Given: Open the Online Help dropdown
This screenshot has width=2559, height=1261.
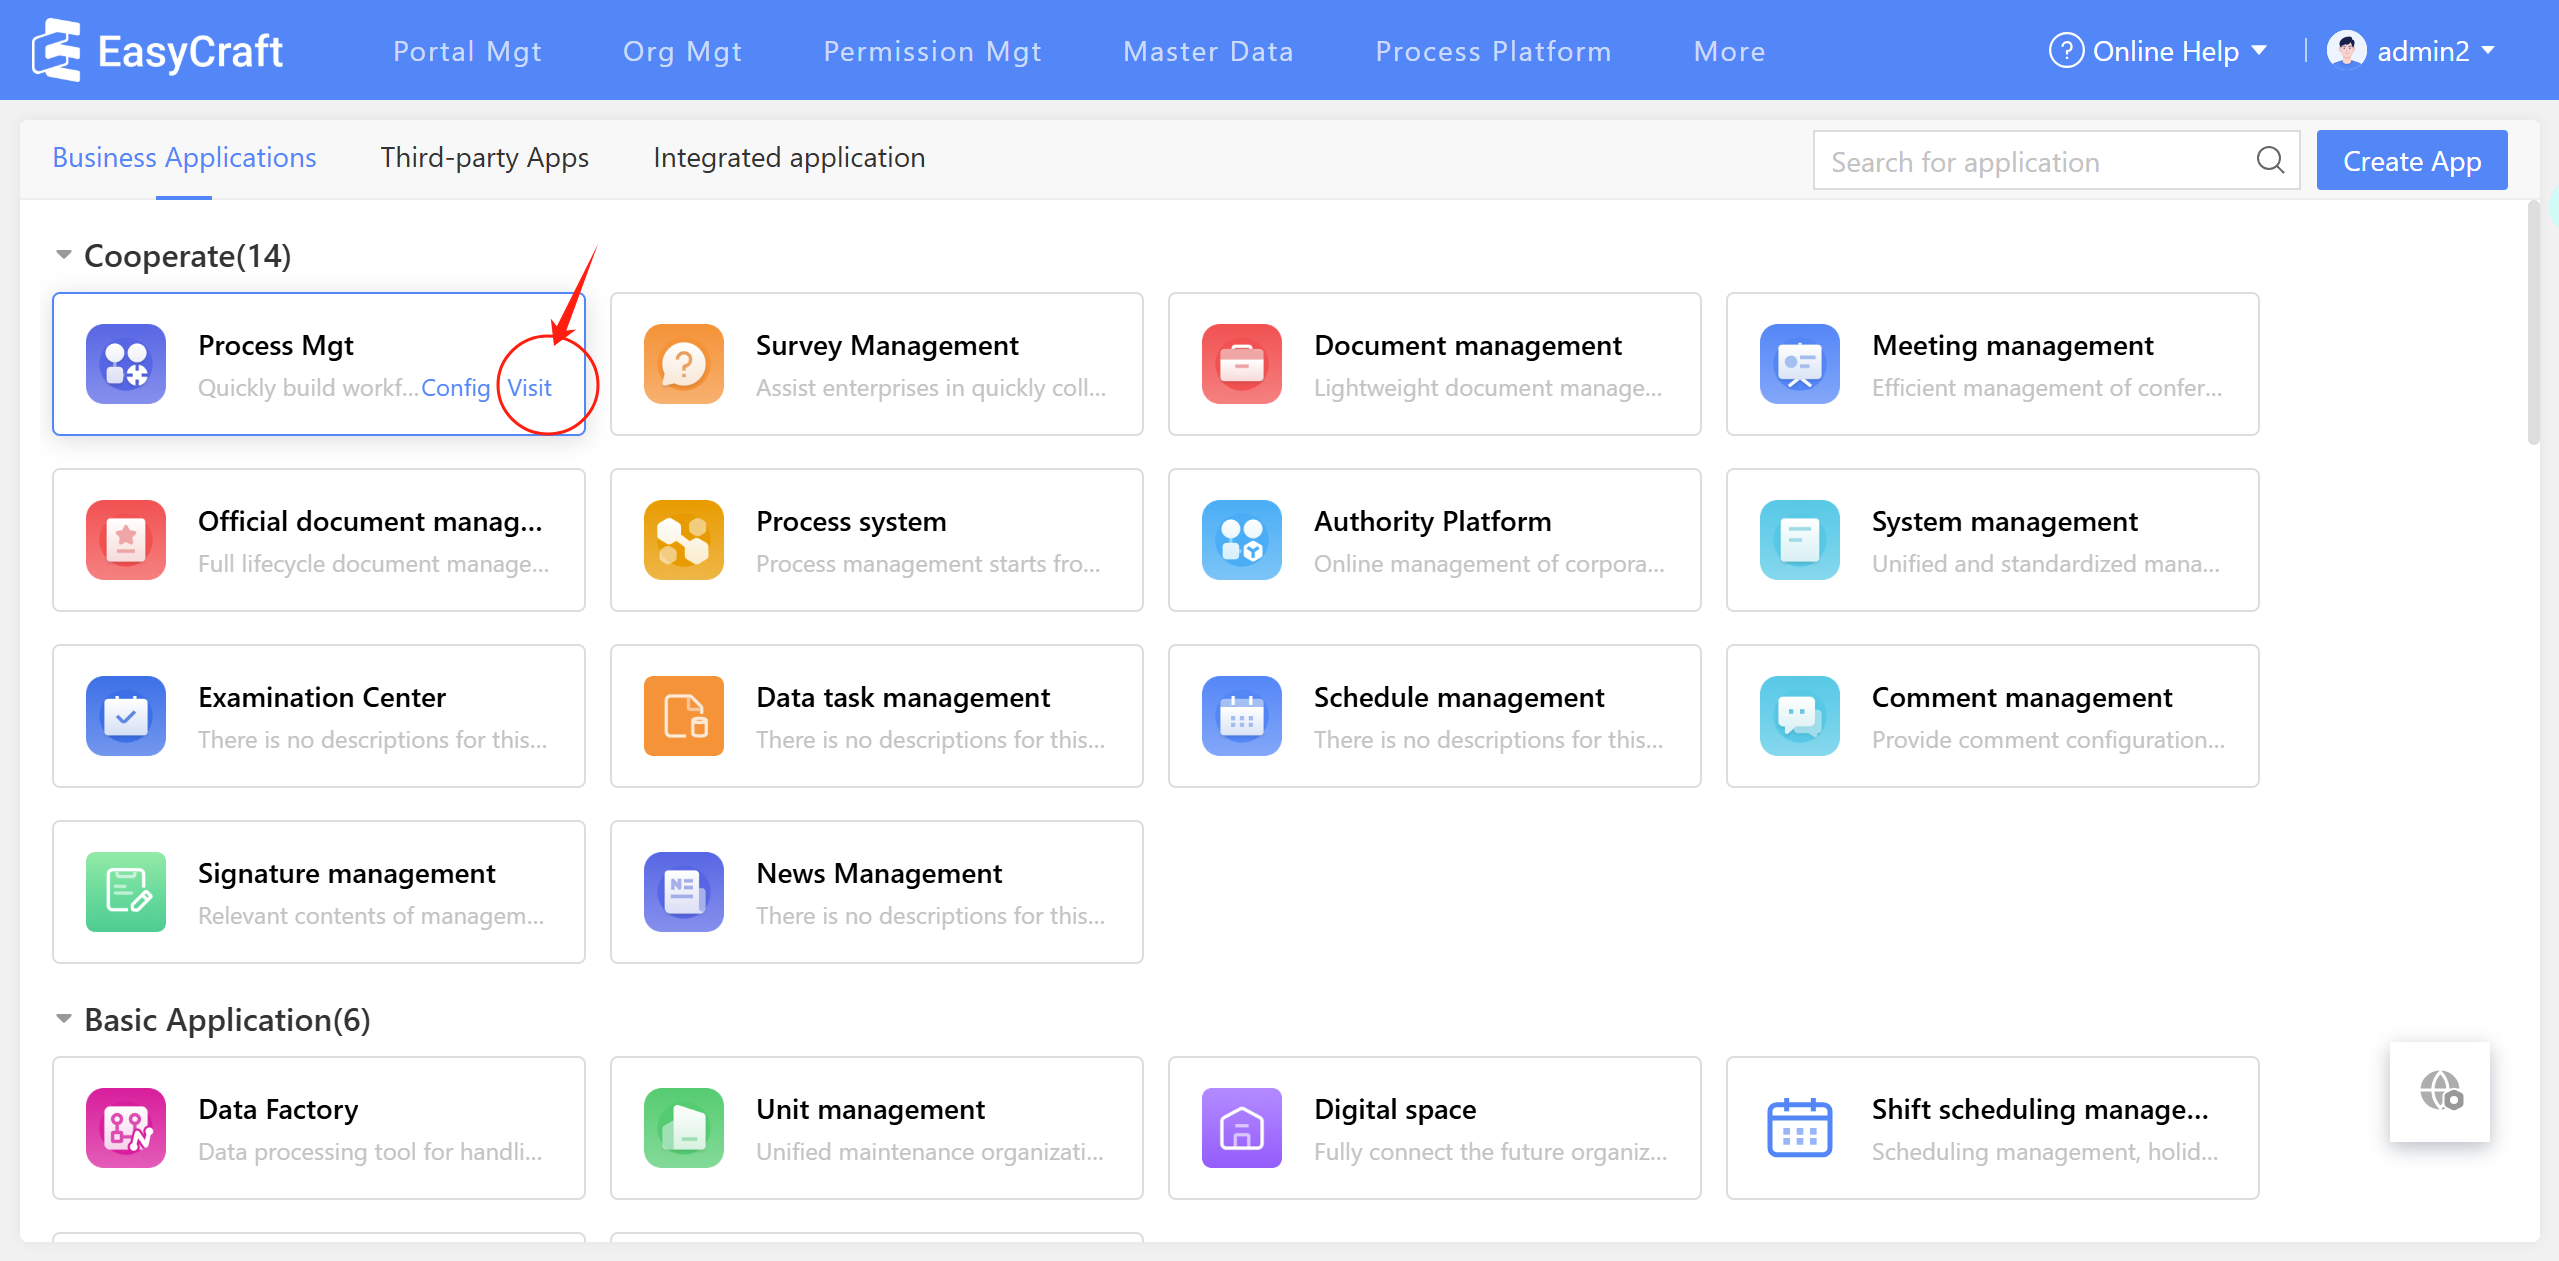Looking at the screenshot, I should coord(2158,51).
